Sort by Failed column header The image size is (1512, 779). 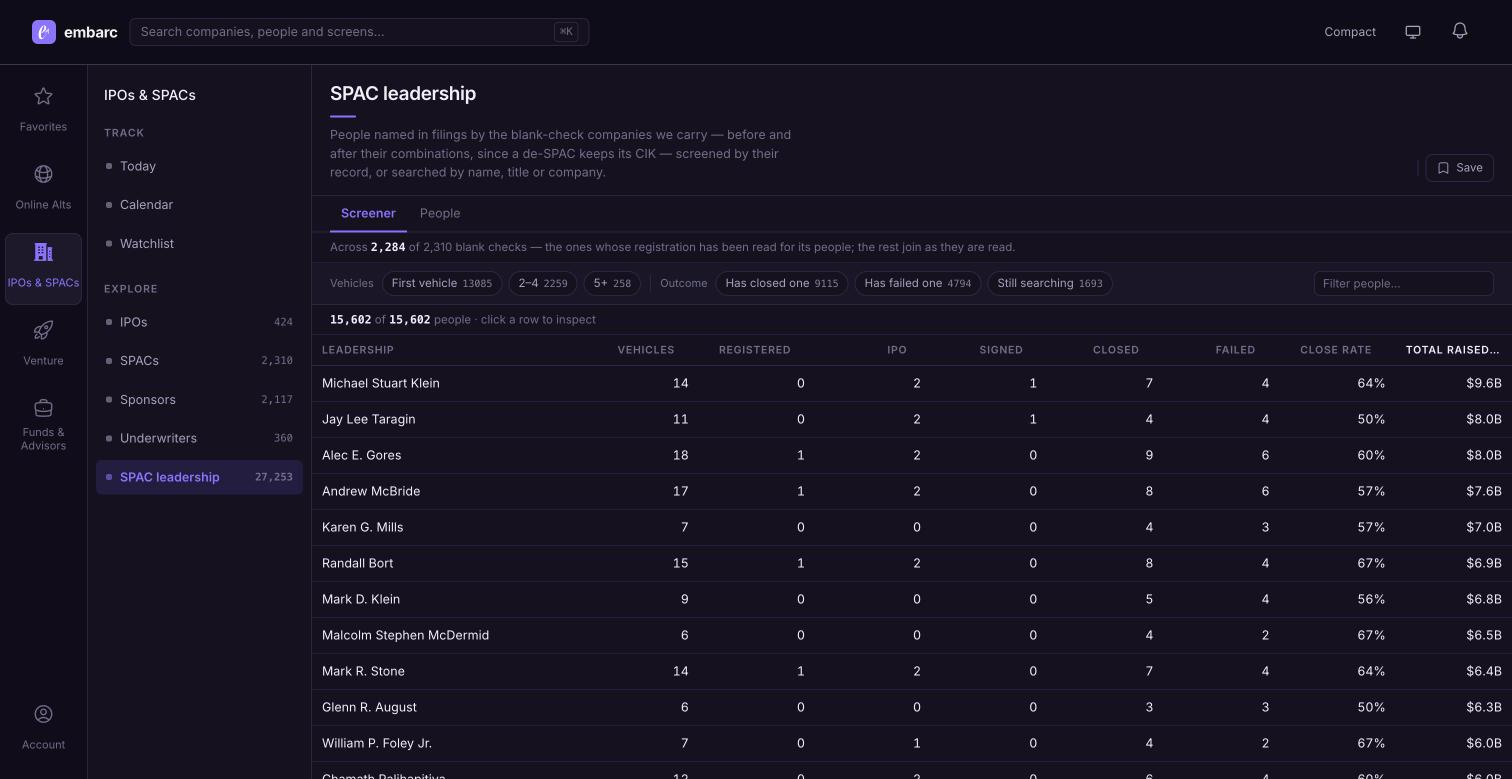[x=1235, y=350]
